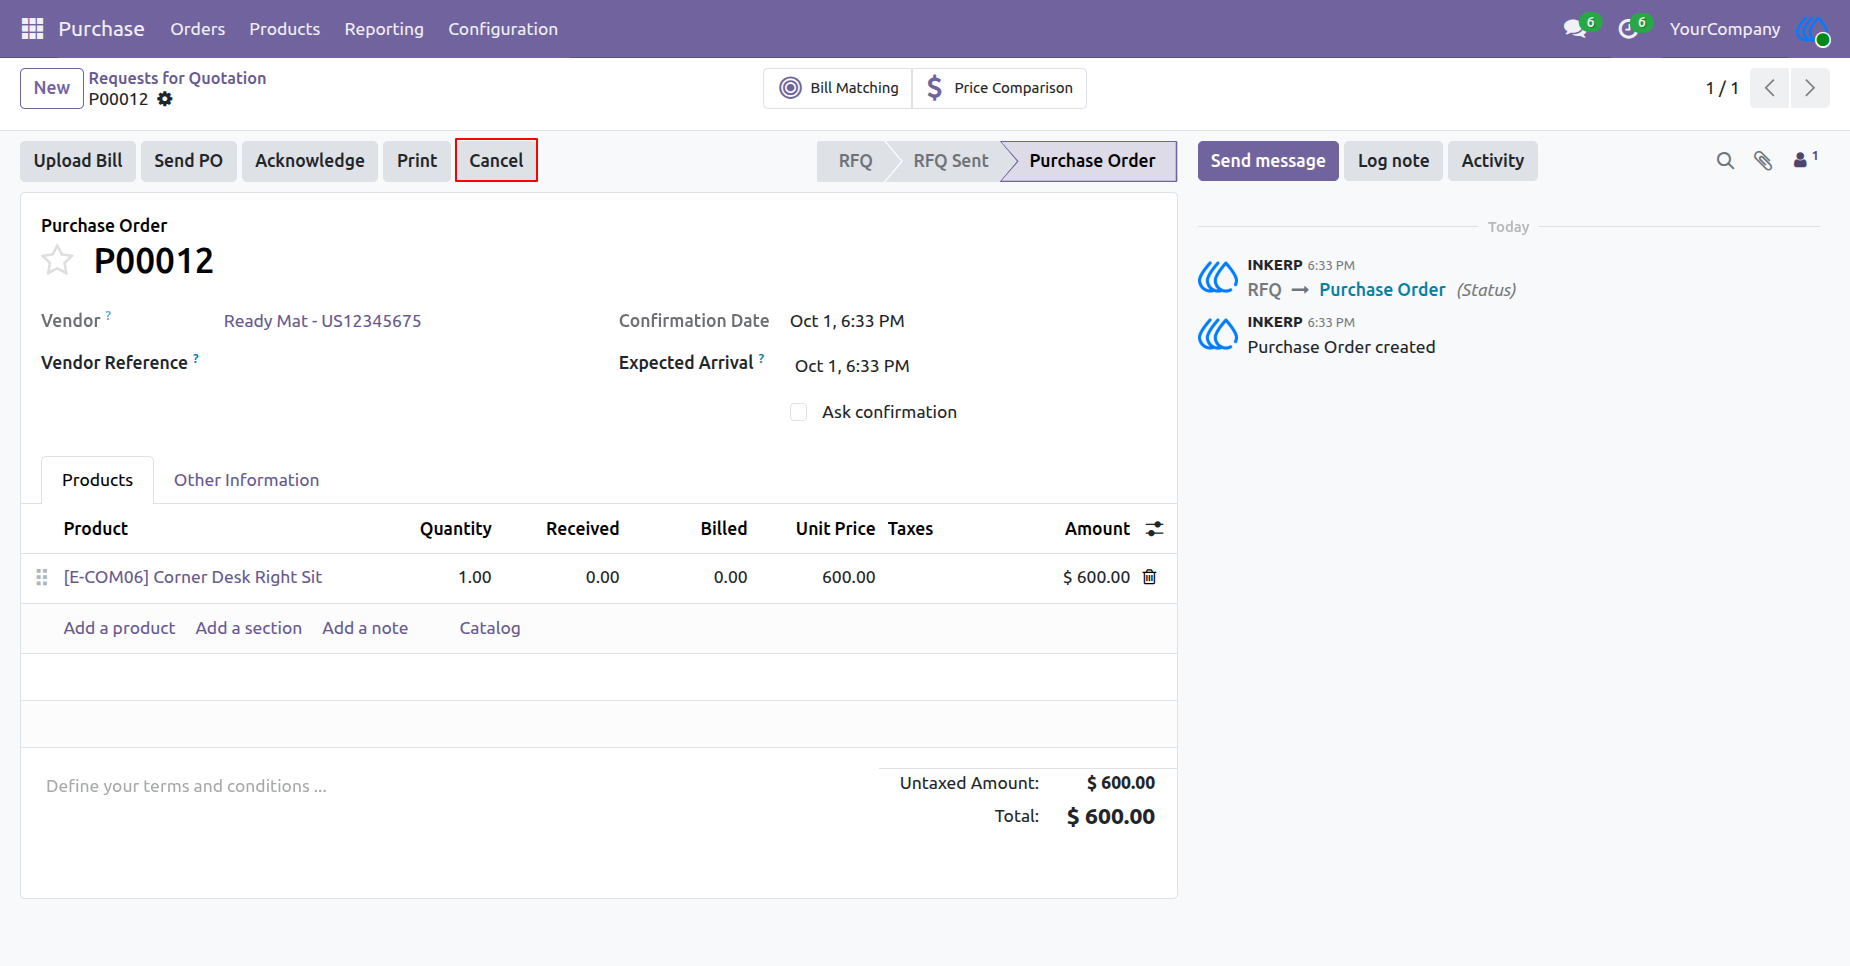
Task: Open the Products top menu
Action: point(285,29)
